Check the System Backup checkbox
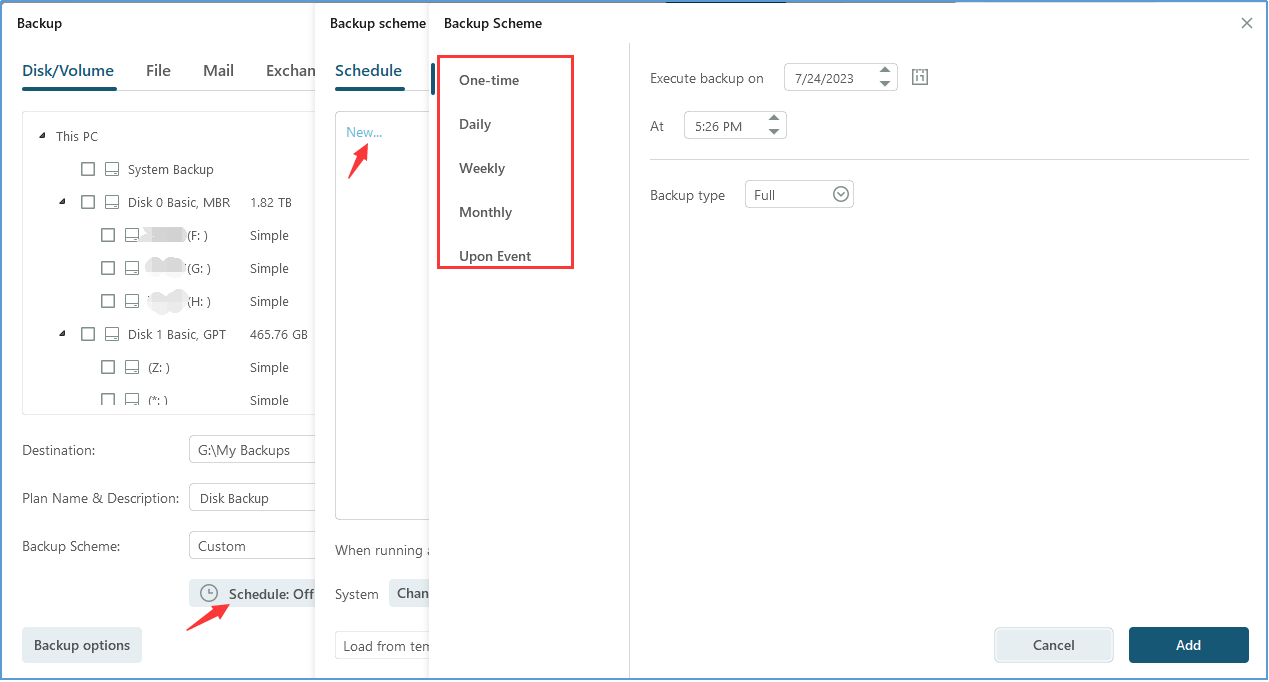This screenshot has height=682, width=1269. (x=87, y=168)
